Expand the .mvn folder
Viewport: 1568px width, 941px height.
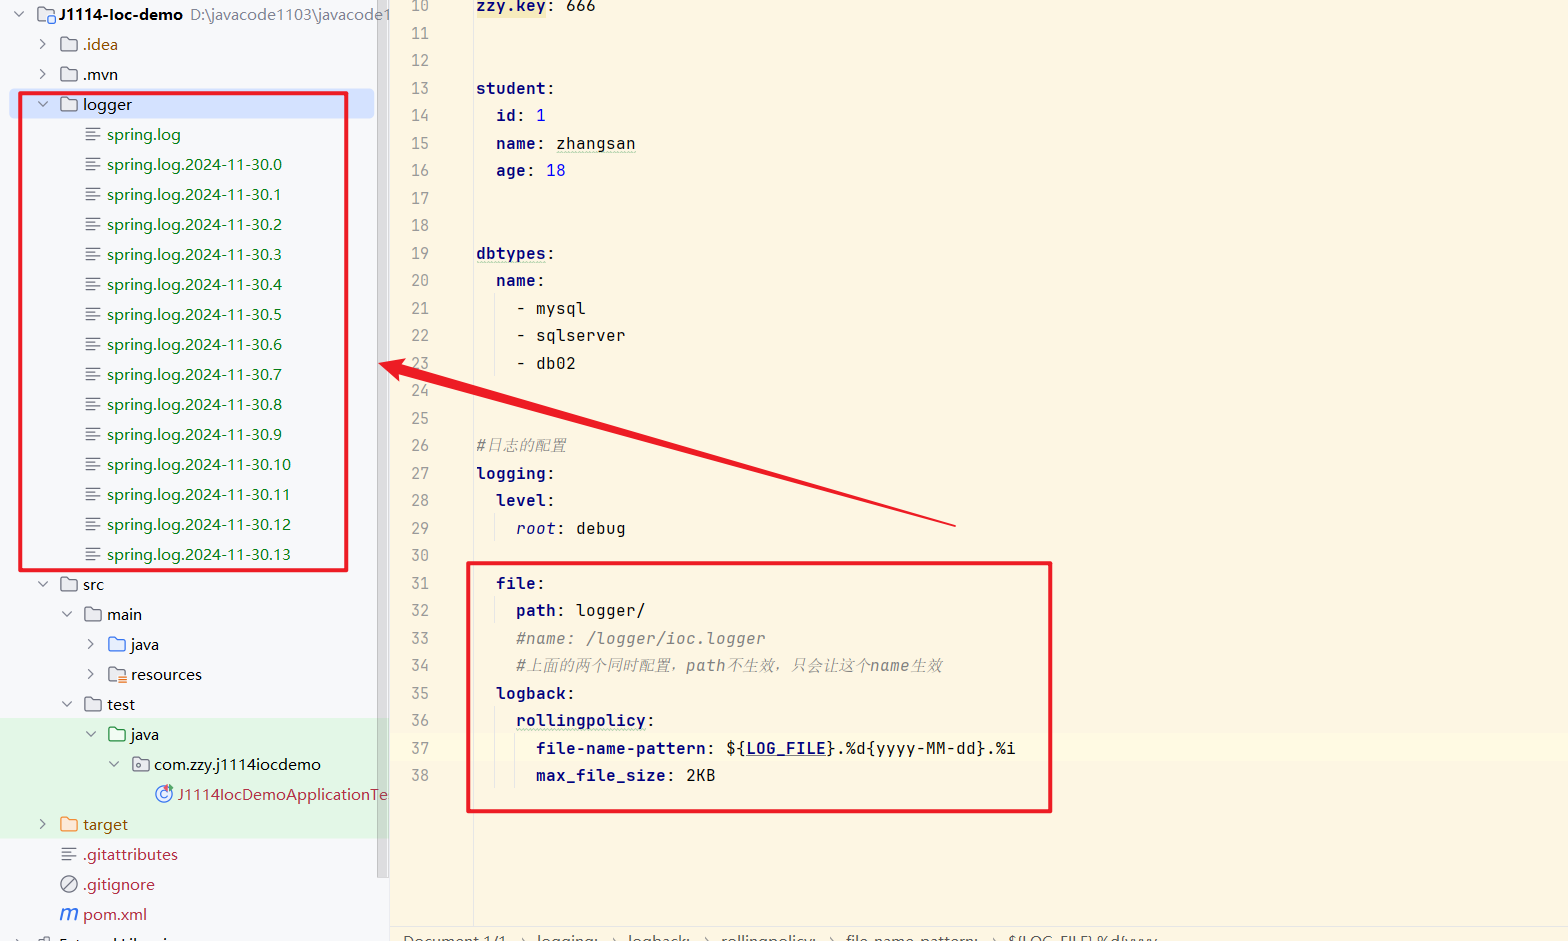point(42,74)
